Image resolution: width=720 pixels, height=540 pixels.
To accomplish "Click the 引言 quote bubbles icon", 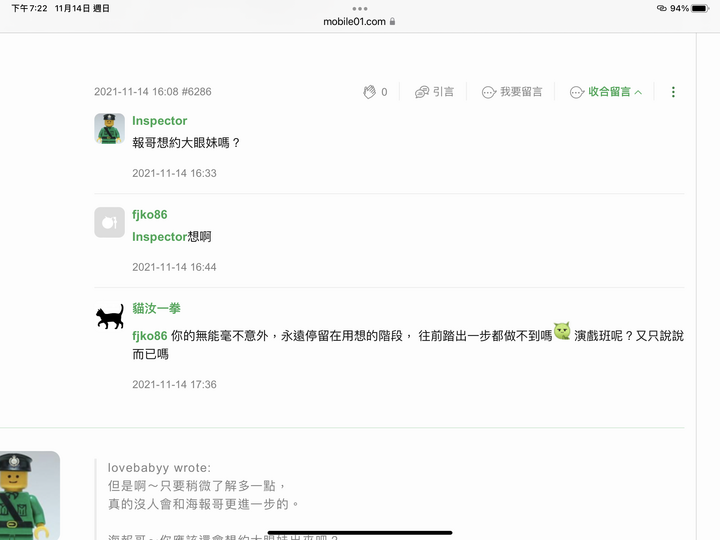I will tap(422, 92).
